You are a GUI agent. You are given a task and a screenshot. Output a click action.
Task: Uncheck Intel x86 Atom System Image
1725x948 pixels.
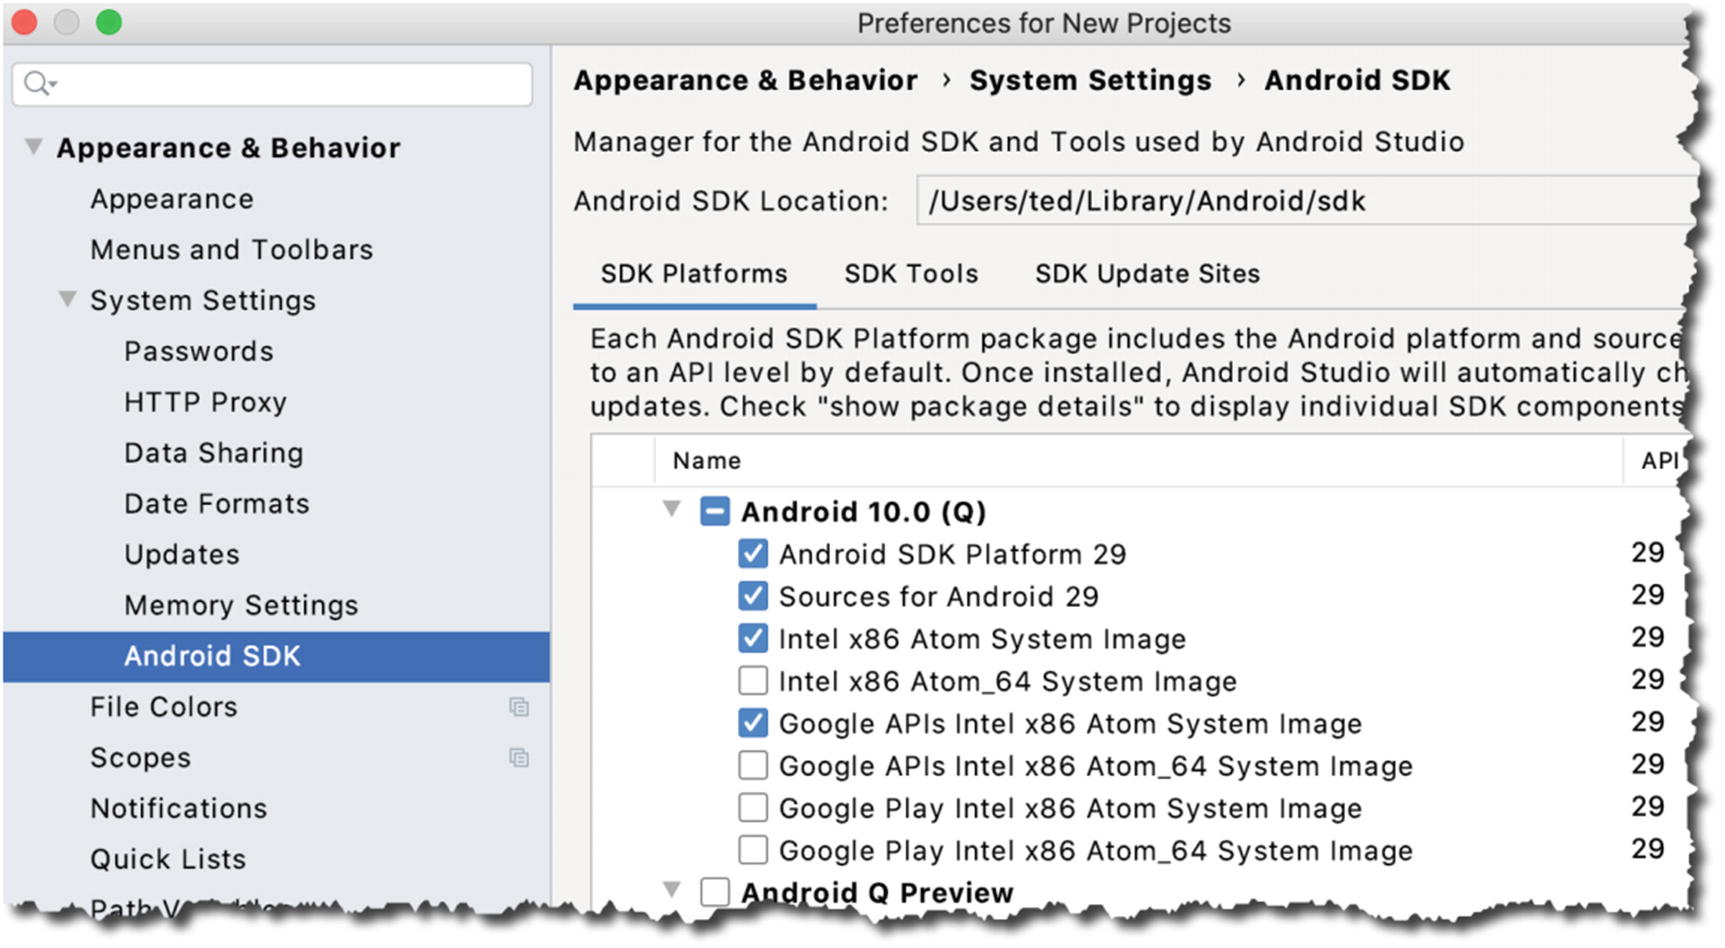[753, 638]
